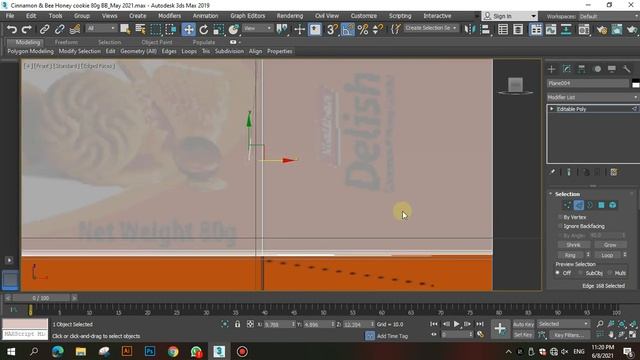Click the Loop selection button
Viewport: 640px width, 360px height.
click(x=607, y=255)
